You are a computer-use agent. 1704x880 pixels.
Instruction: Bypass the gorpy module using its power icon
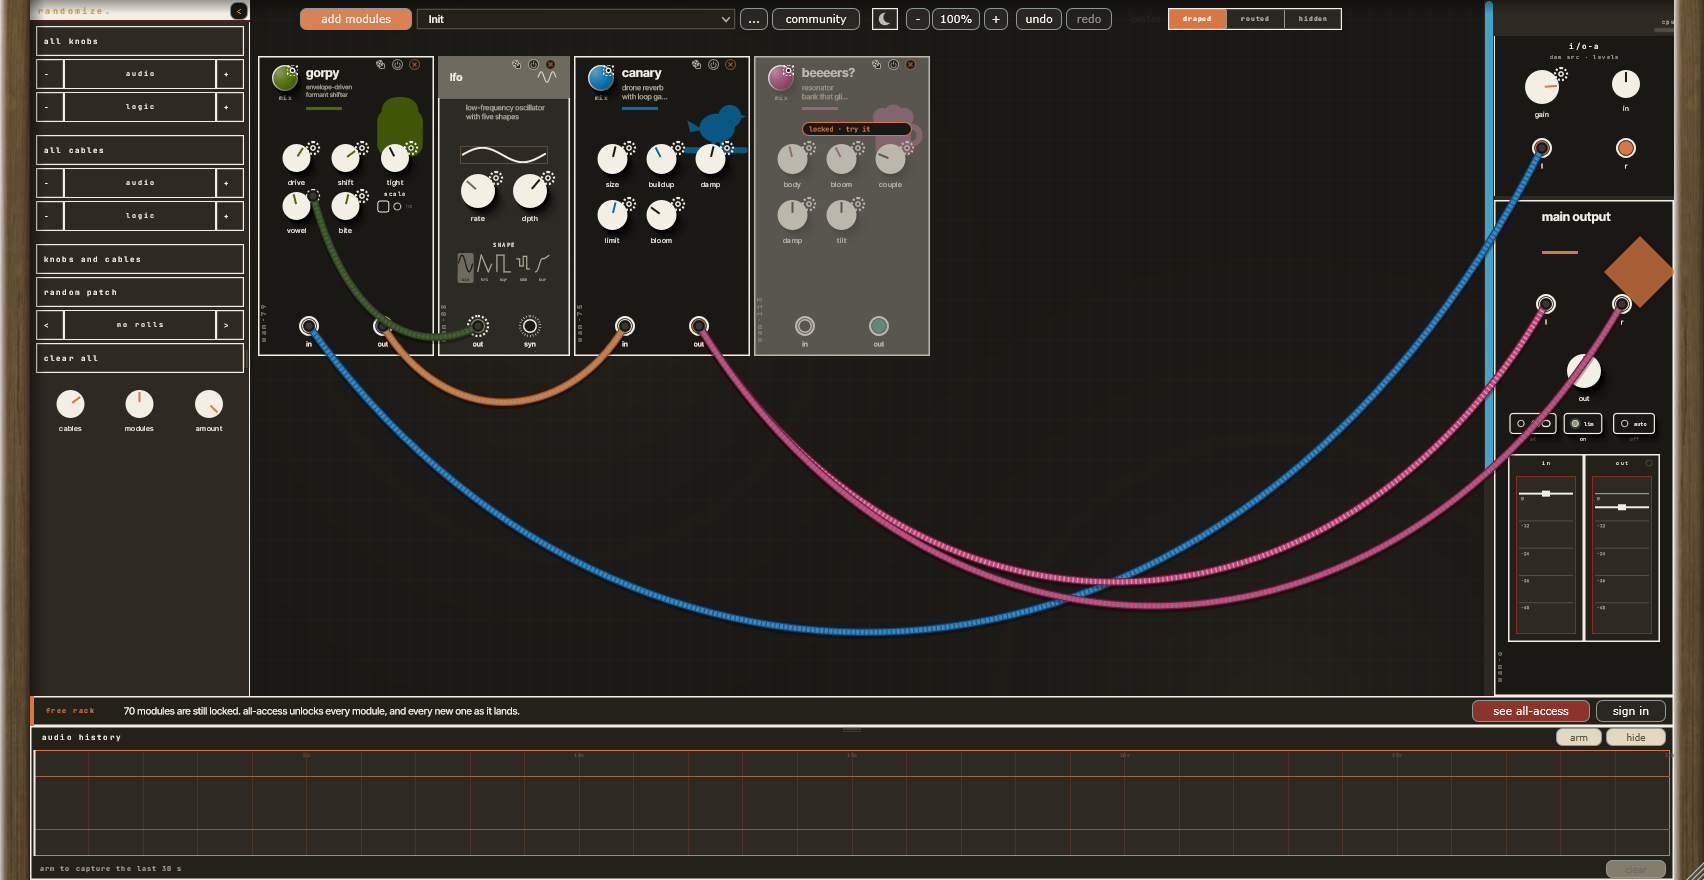pos(397,65)
